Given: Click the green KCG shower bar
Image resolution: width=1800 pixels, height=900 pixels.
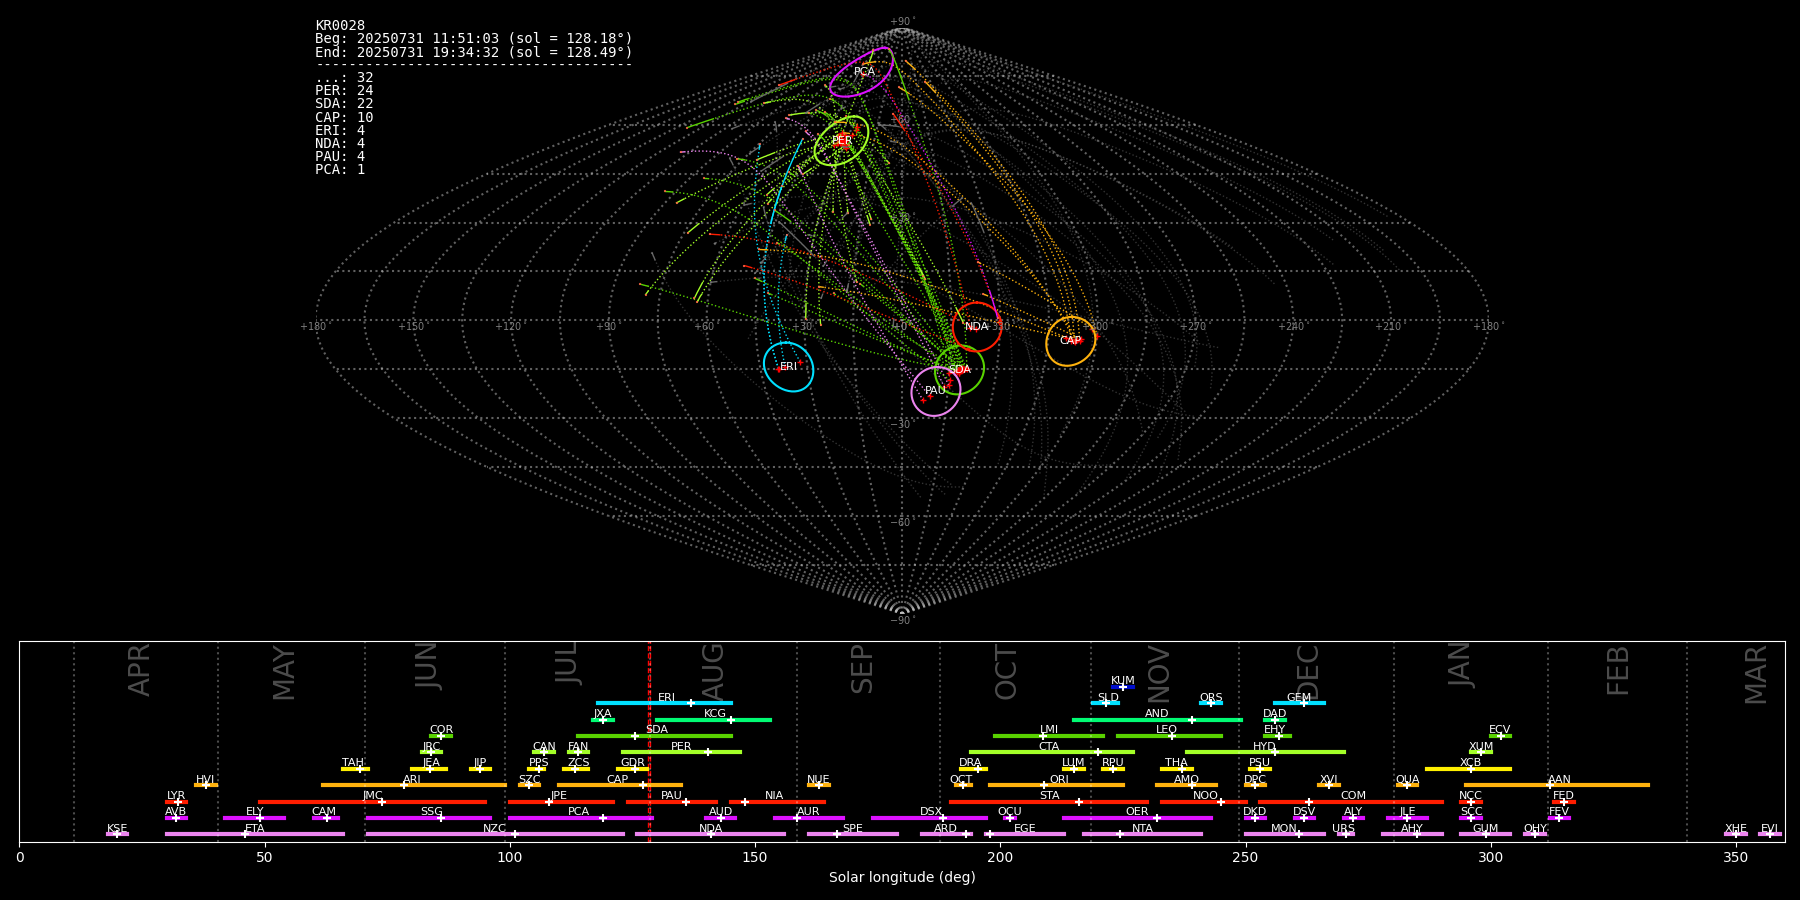Looking at the screenshot, I should tap(713, 720).
